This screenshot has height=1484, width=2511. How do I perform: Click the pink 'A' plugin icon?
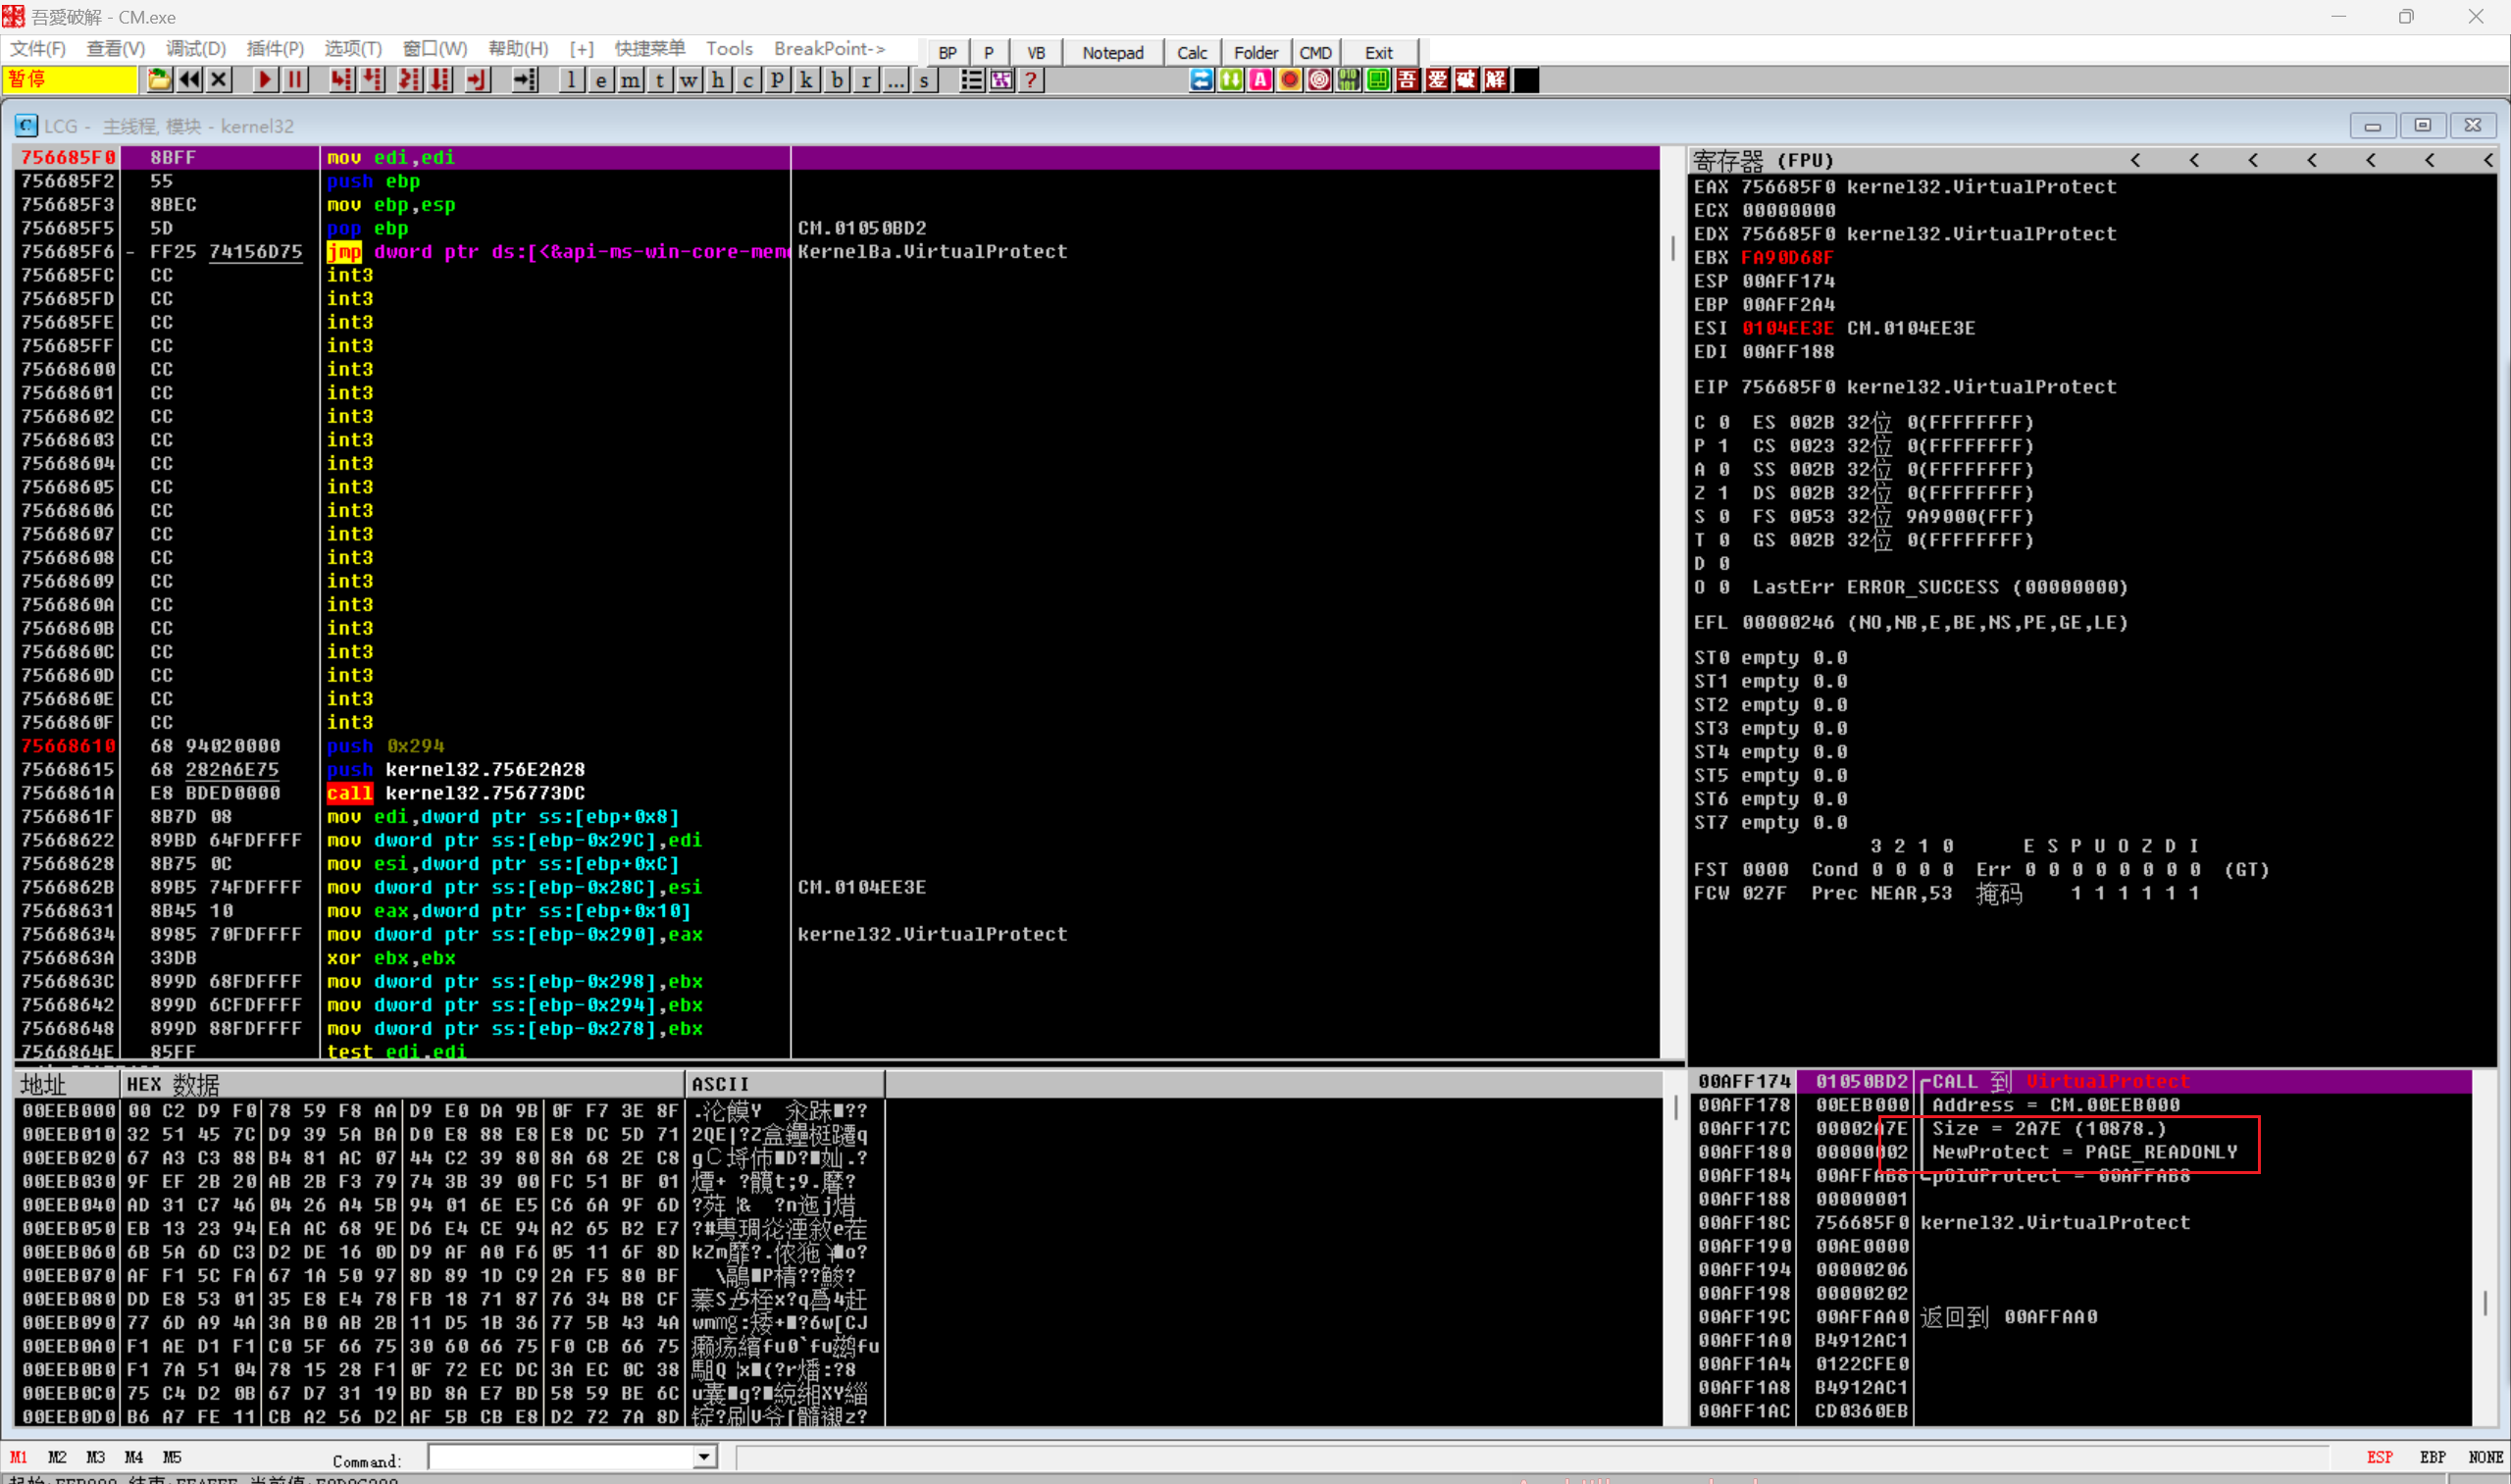point(1260,80)
